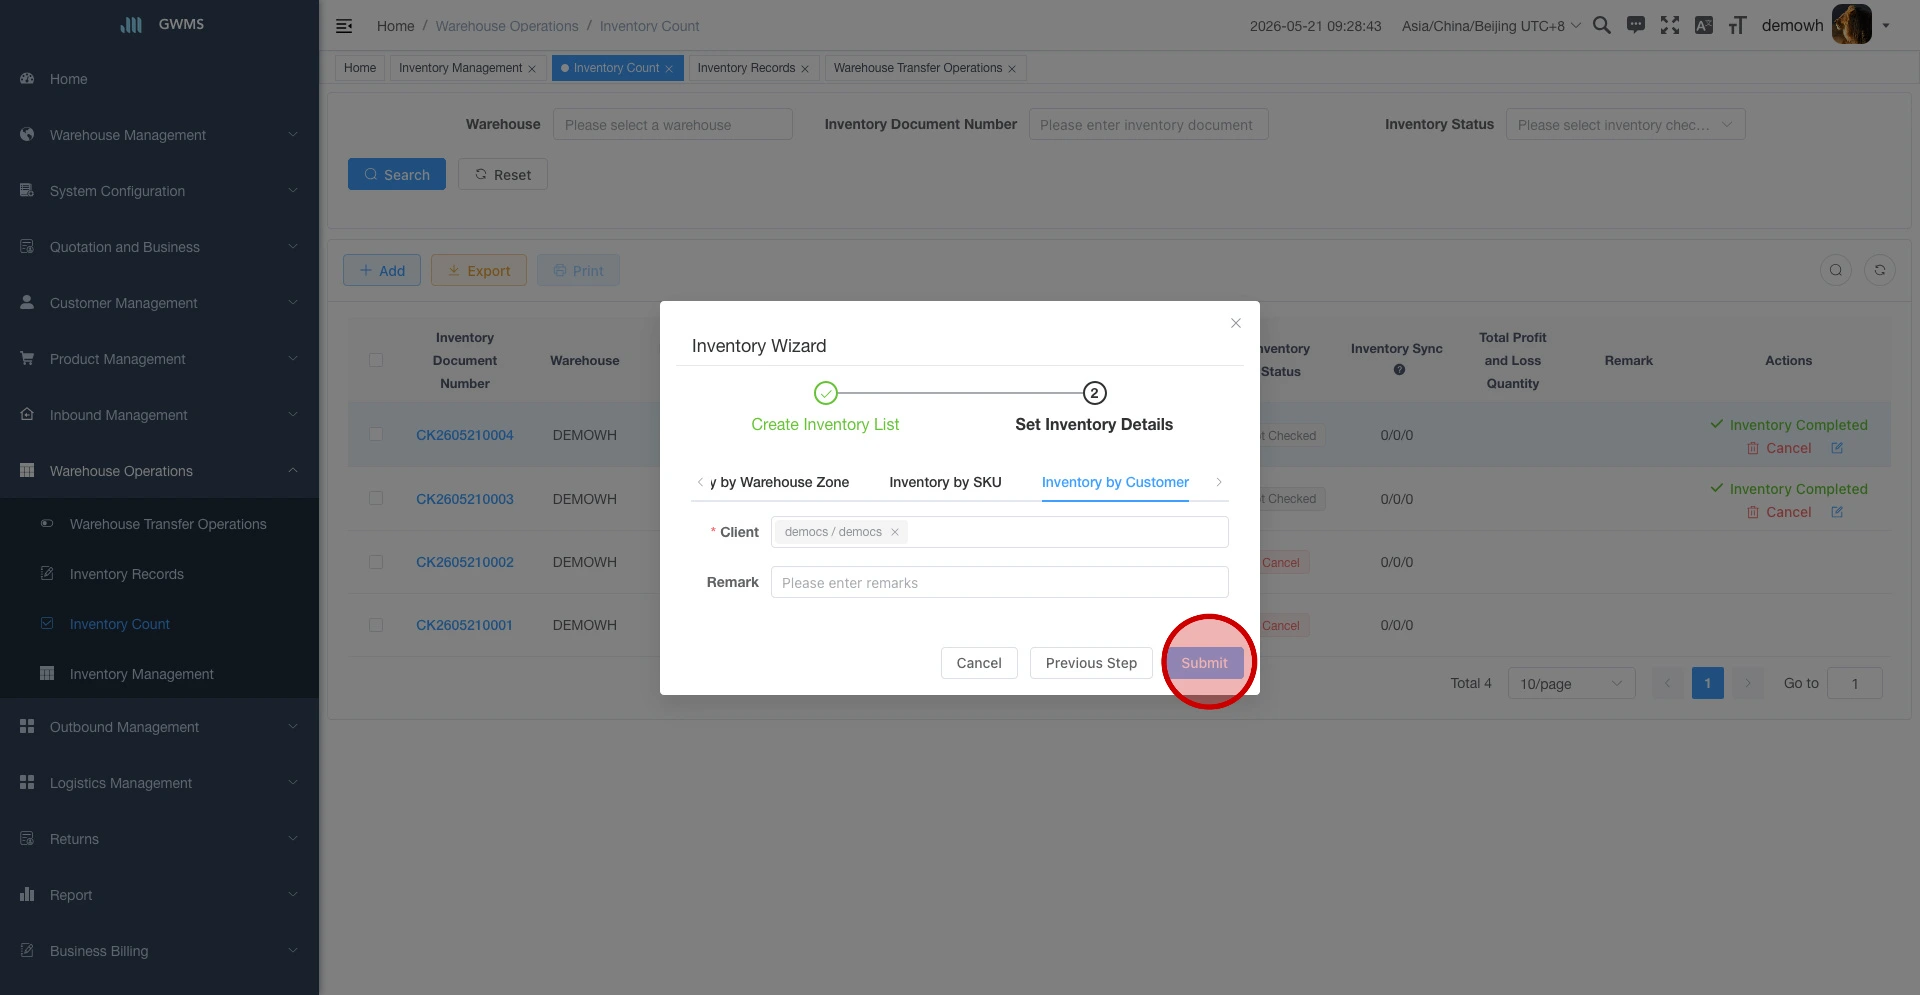This screenshot has width=1920, height=995.
Task: Toggle the select-all checkbox in table header
Action: tap(376, 360)
